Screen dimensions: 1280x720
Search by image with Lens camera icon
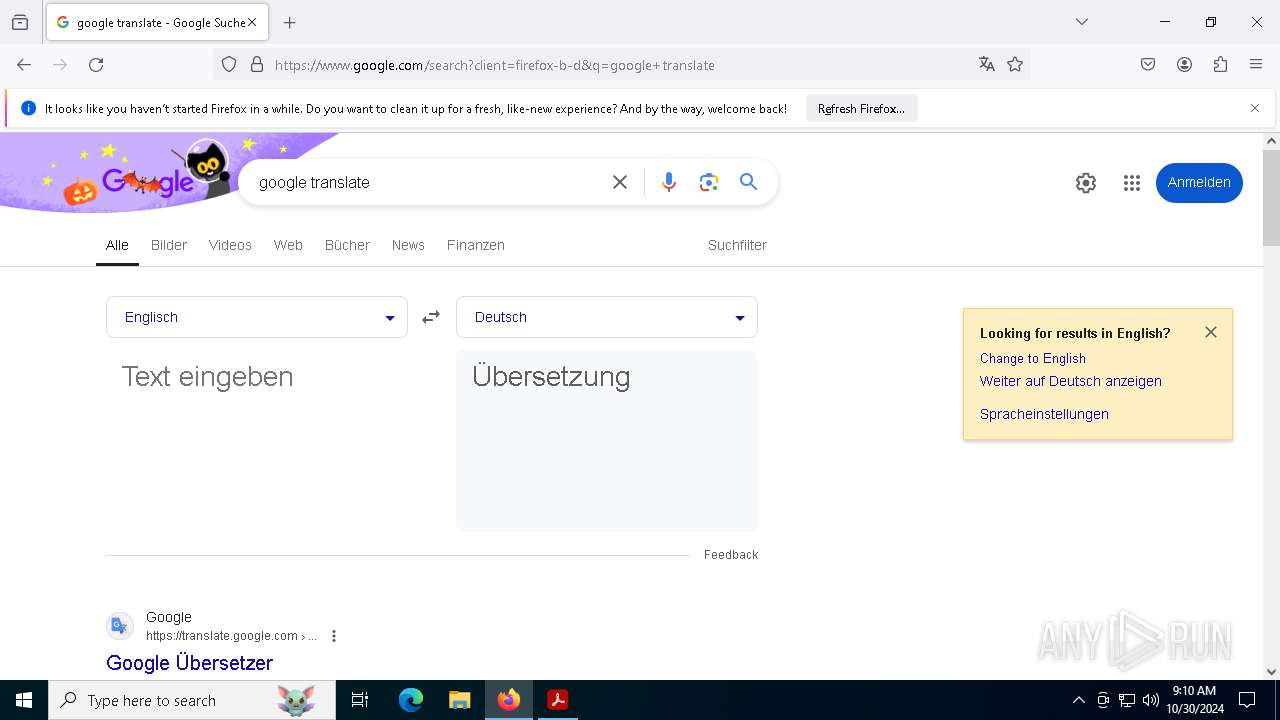point(709,182)
